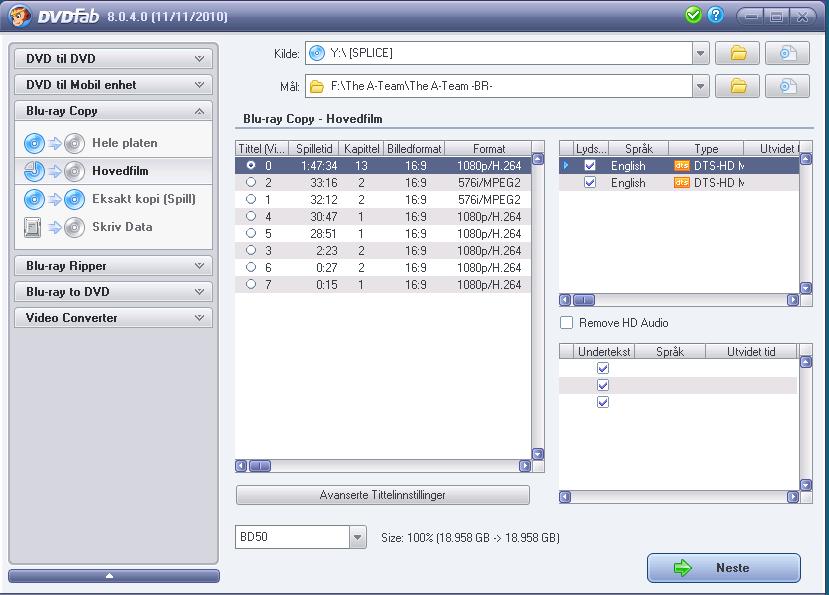Screen dimensions: 829x595
Task: Click the Neste button
Action: (724, 568)
